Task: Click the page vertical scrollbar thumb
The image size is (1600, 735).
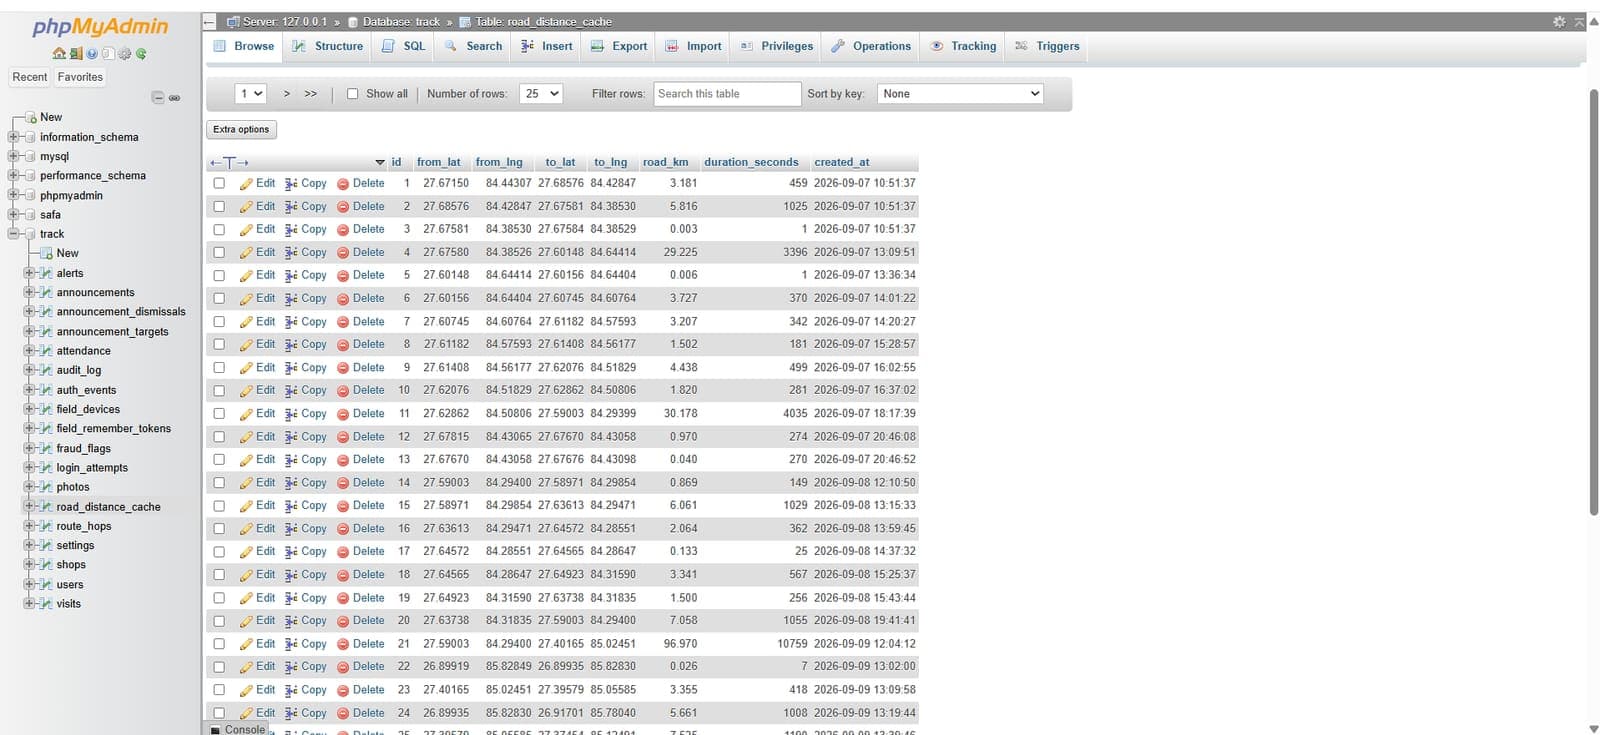Action: tap(1593, 302)
